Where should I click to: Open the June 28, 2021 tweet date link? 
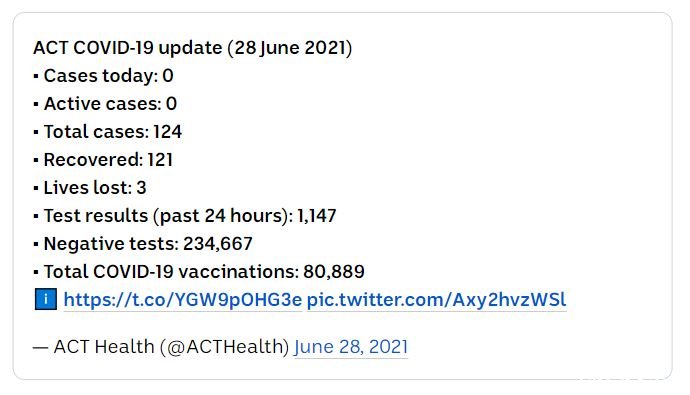tap(351, 347)
